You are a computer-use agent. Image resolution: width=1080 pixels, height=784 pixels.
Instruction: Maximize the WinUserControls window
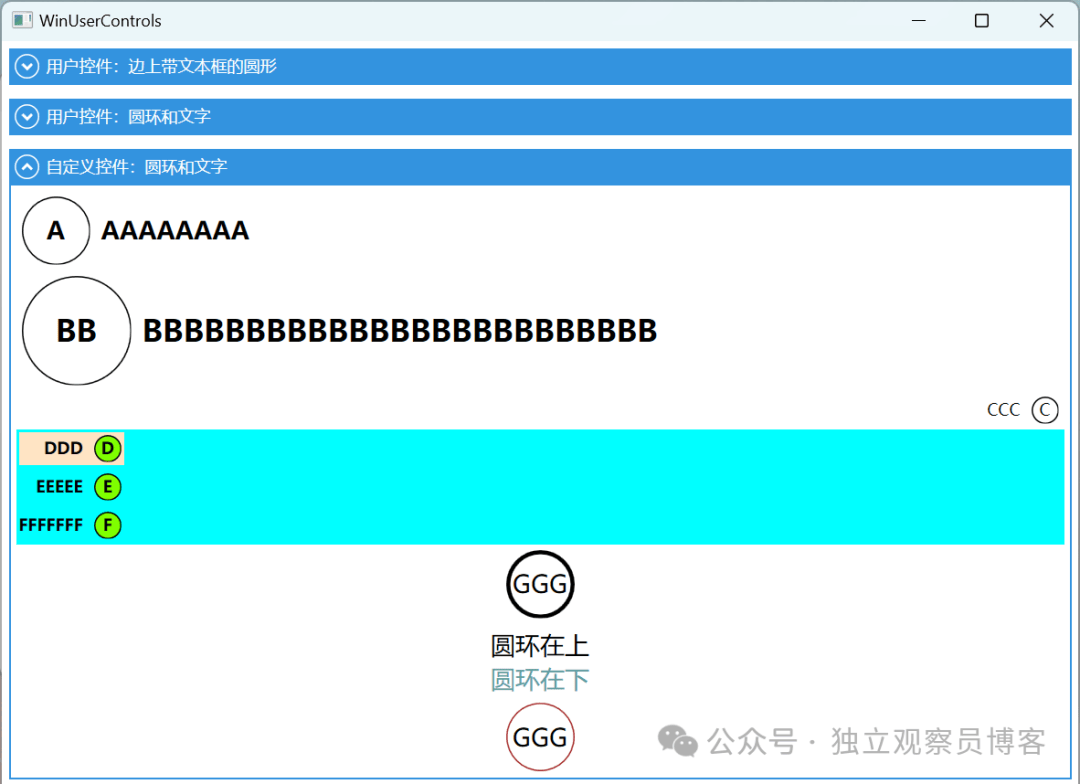point(982,21)
